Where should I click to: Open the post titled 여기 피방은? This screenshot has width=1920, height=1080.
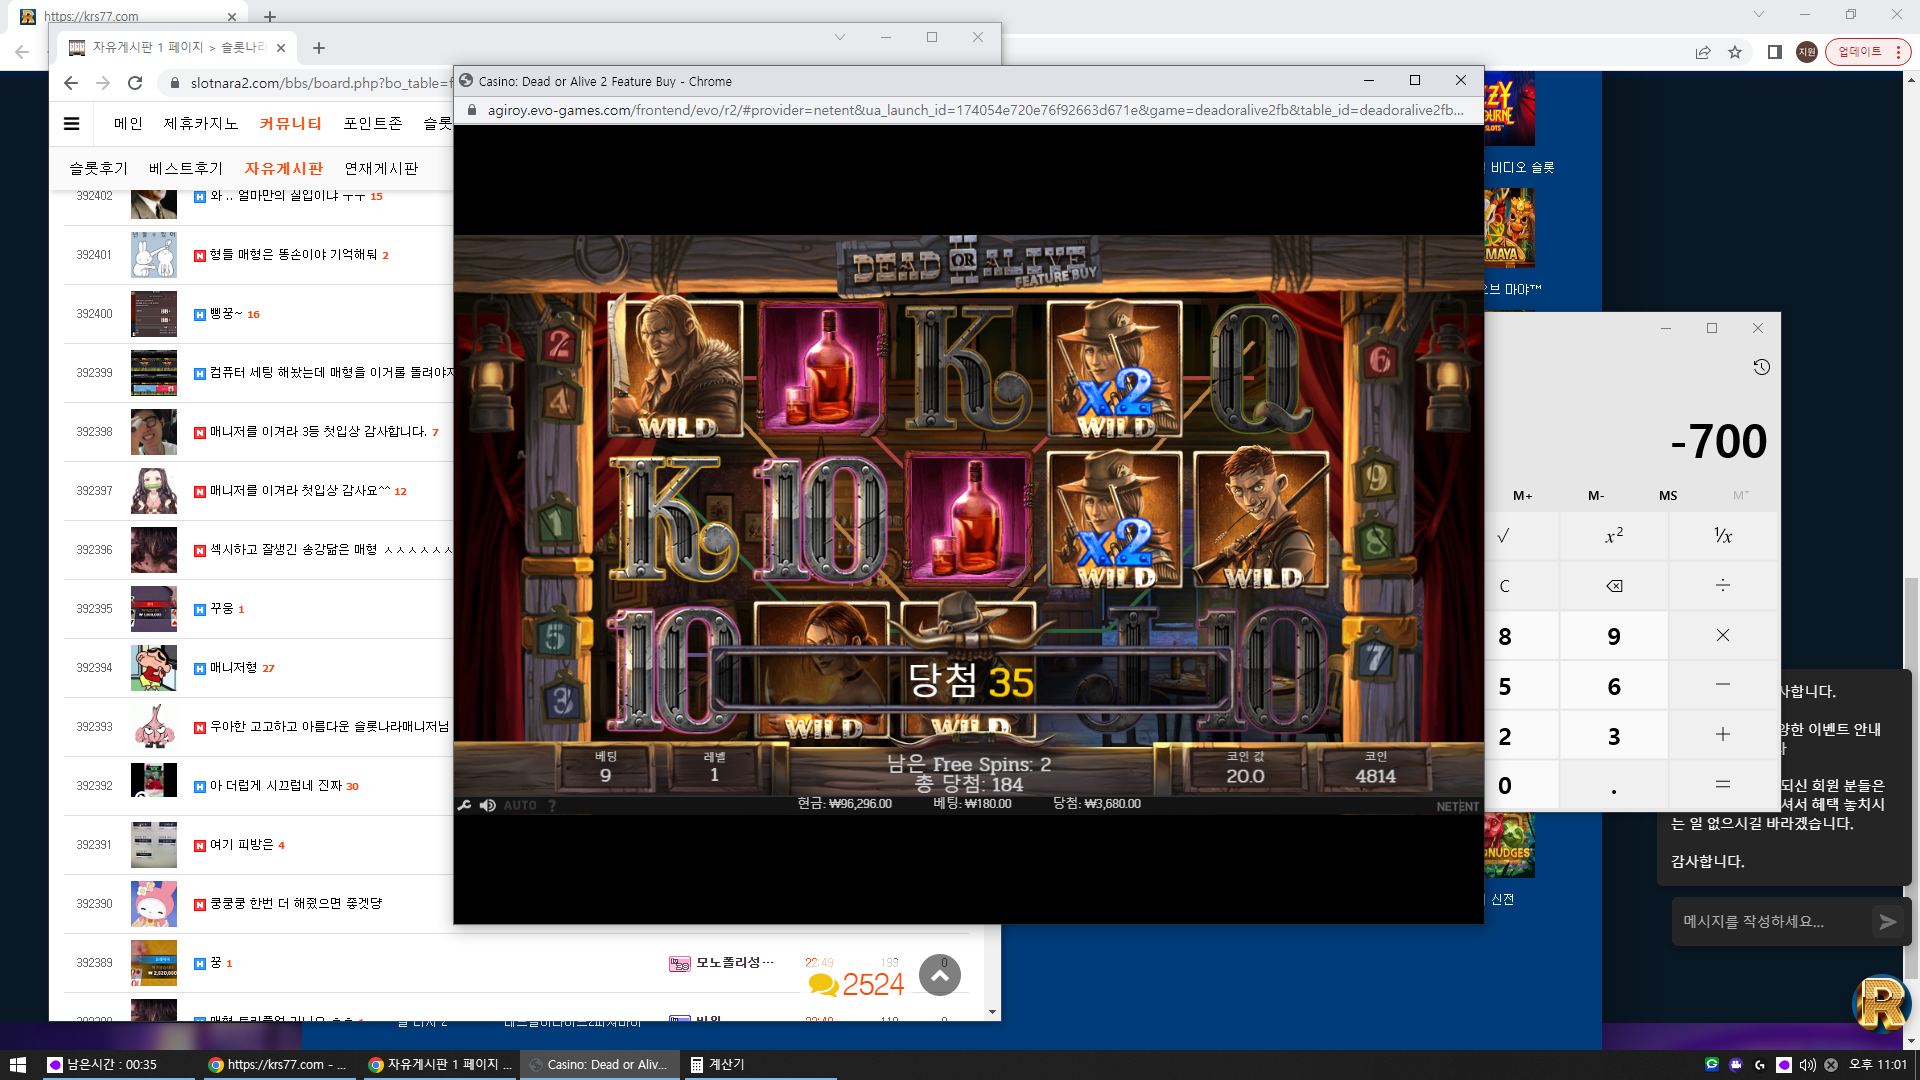[241, 845]
